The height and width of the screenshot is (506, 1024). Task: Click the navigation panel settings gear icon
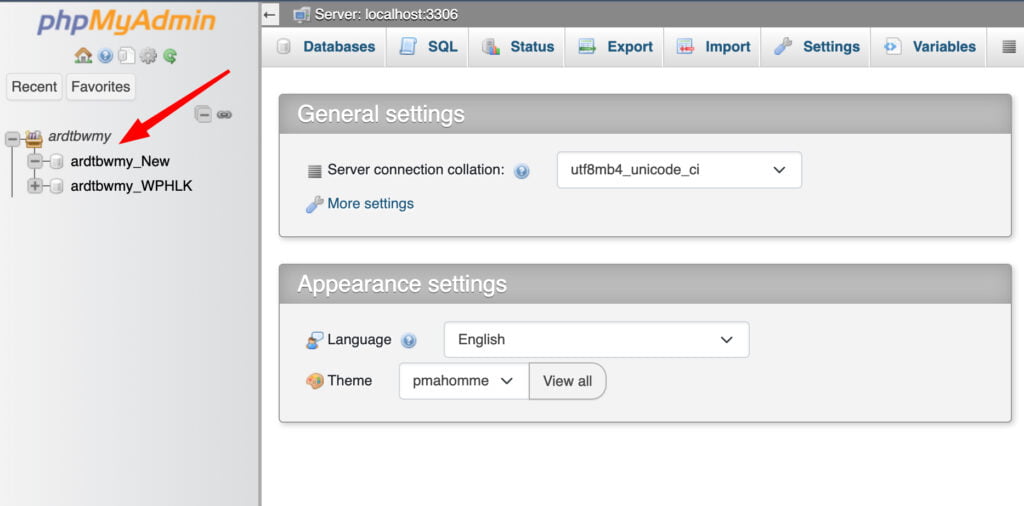click(x=148, y=56)
